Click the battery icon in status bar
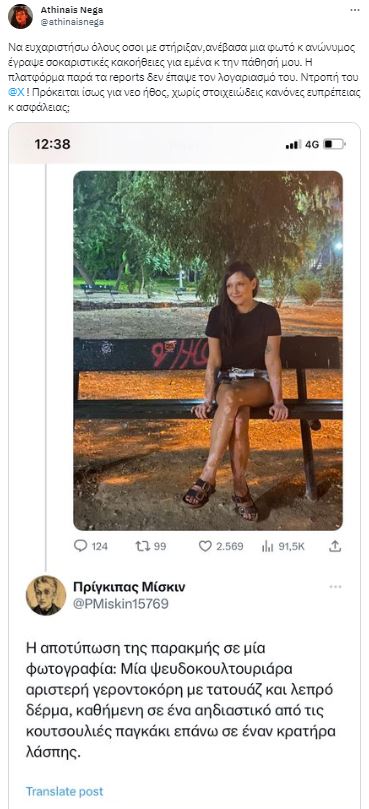 point(334,144)
